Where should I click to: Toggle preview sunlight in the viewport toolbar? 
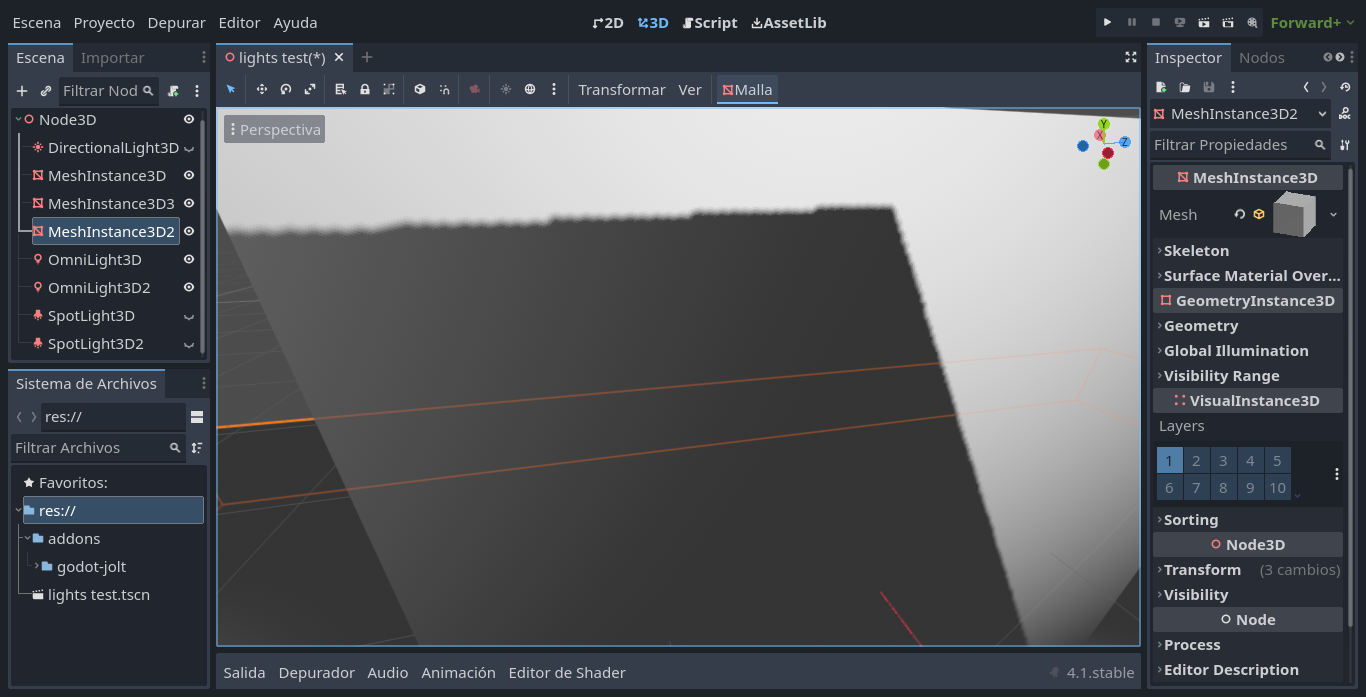506,89
